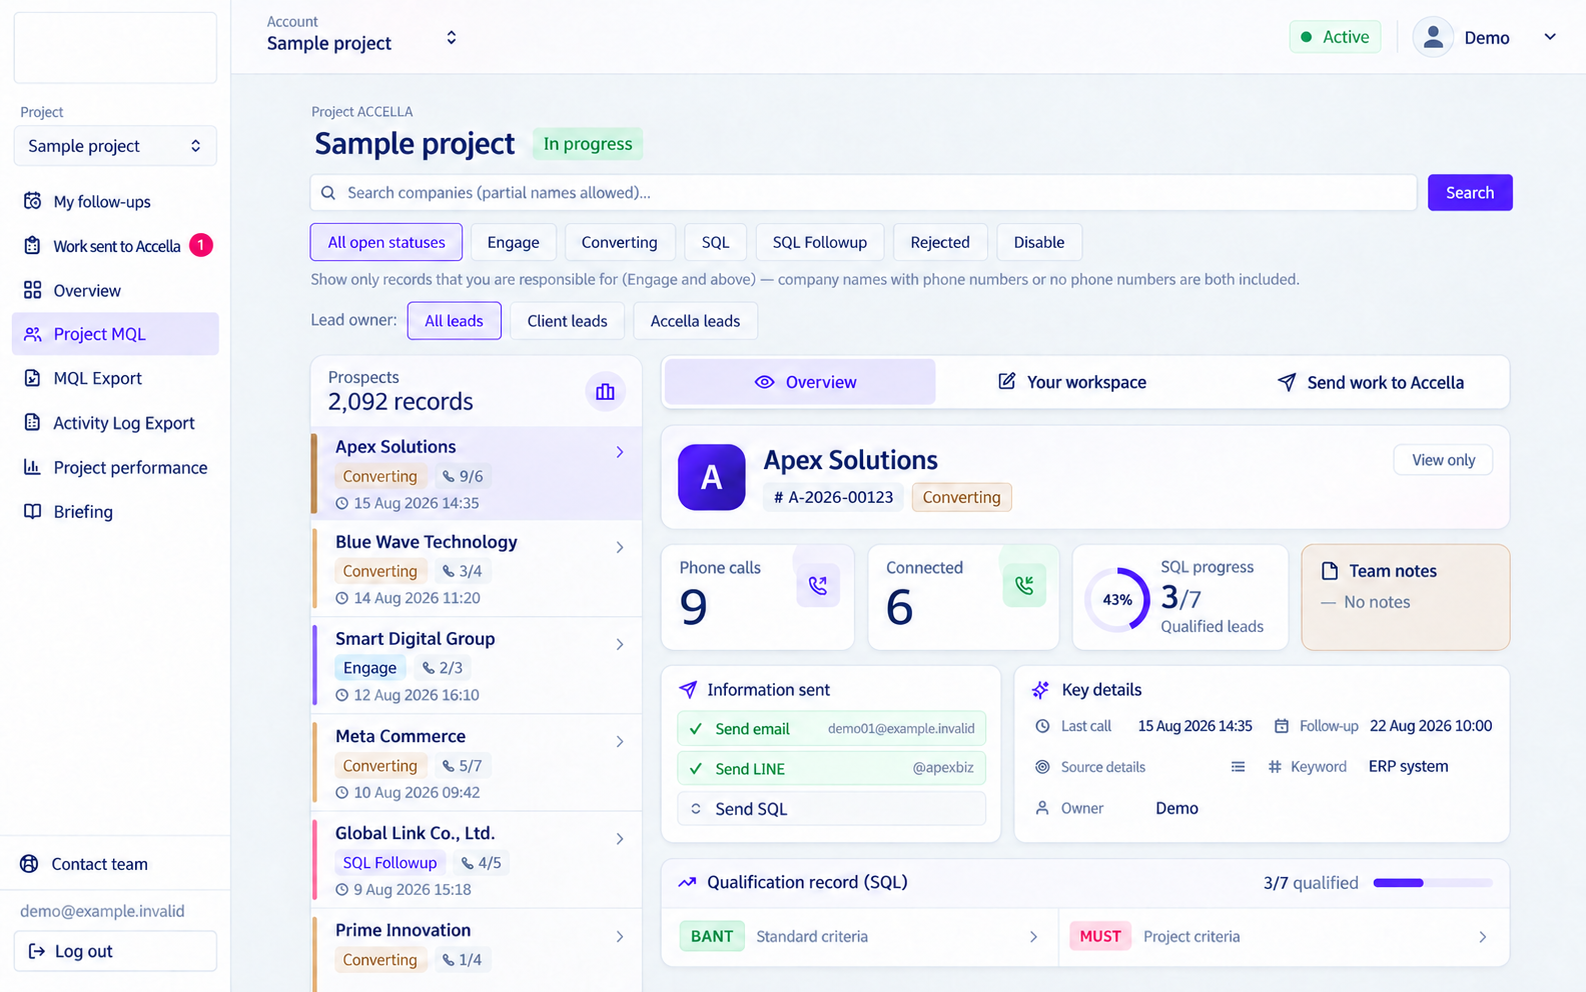This screenshot has height=992, width=1586.
Task: Click the connected call icon in Connected card
Action: click(1024, 585)
